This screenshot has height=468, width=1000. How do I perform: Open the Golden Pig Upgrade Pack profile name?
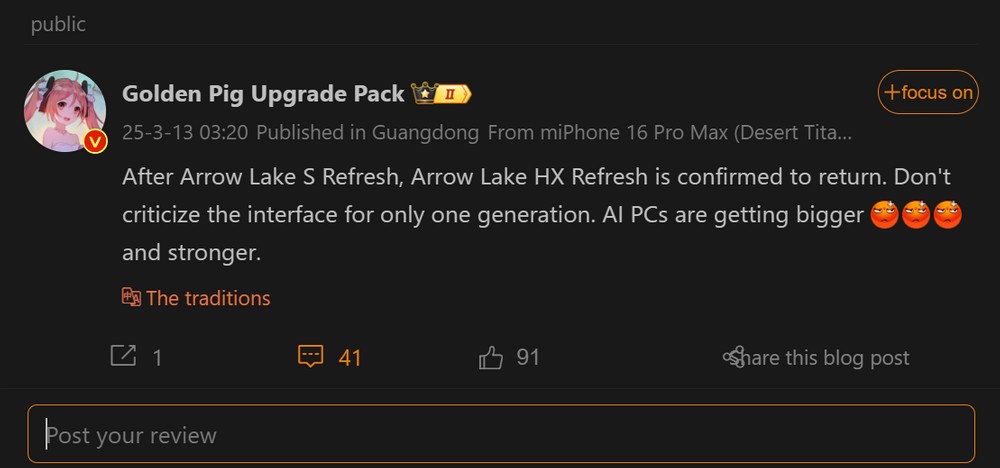click(263, 94)
